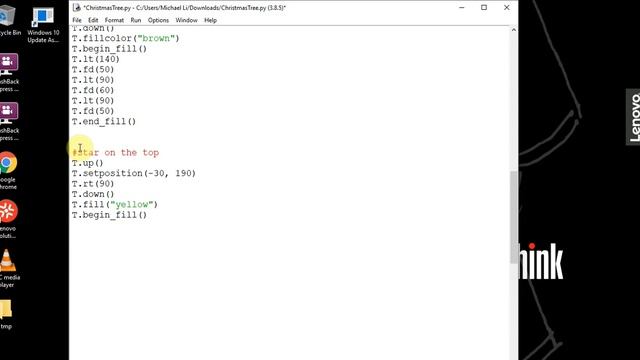Close the ChristmasTree.py editor window
640x360 pixels.
pos(507,7)
